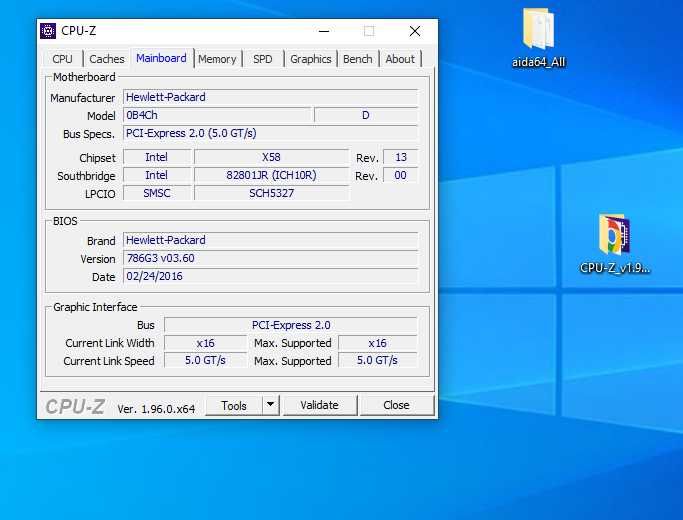
Task: Click Southbridge Rev. value 00
Action: click(x=401, y=175)
